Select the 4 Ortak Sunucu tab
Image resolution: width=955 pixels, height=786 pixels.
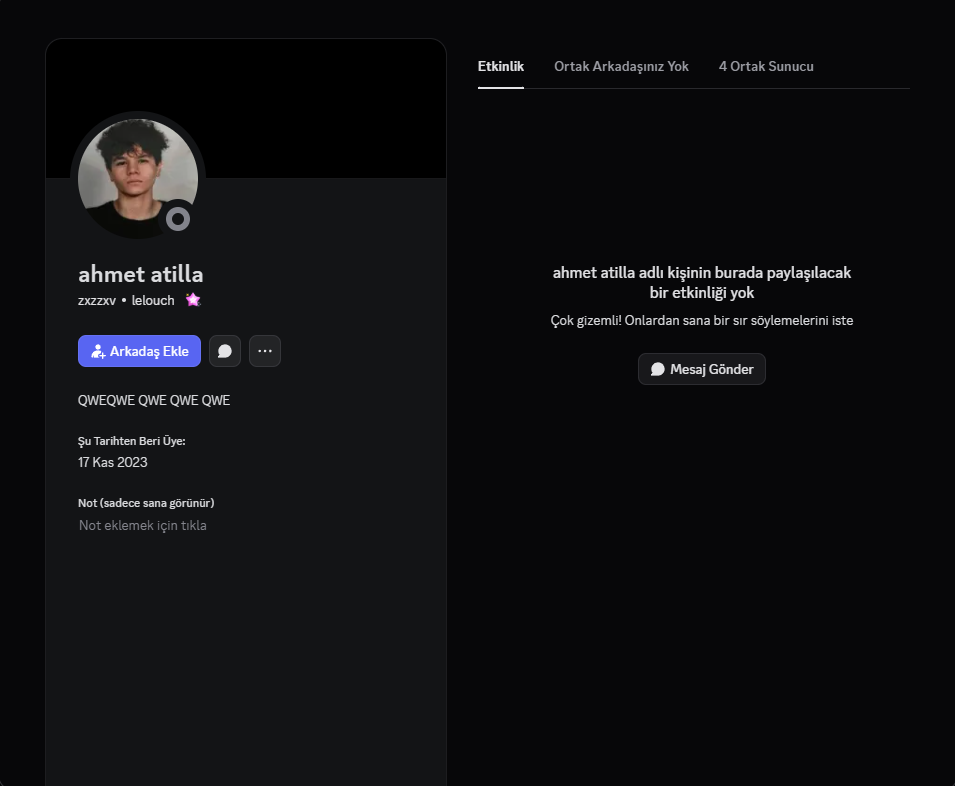point(766,66)
